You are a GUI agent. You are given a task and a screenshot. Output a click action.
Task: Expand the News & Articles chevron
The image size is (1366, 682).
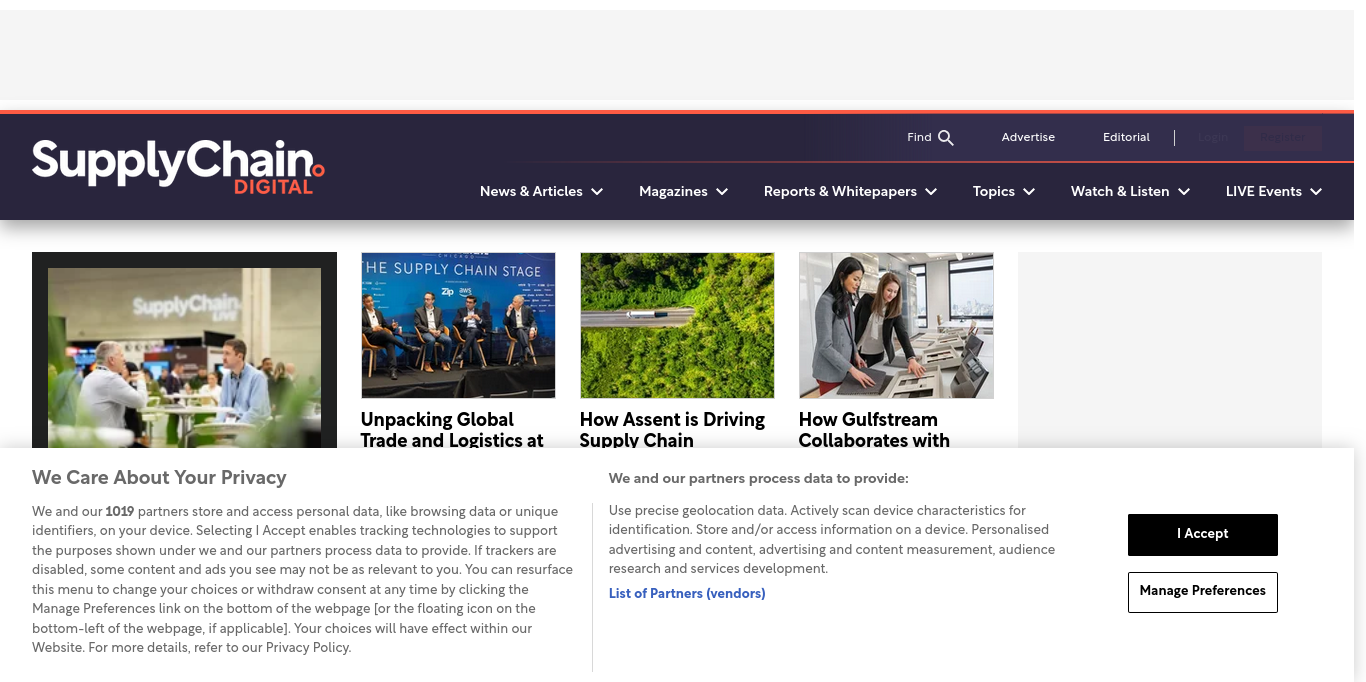point(597,192)
